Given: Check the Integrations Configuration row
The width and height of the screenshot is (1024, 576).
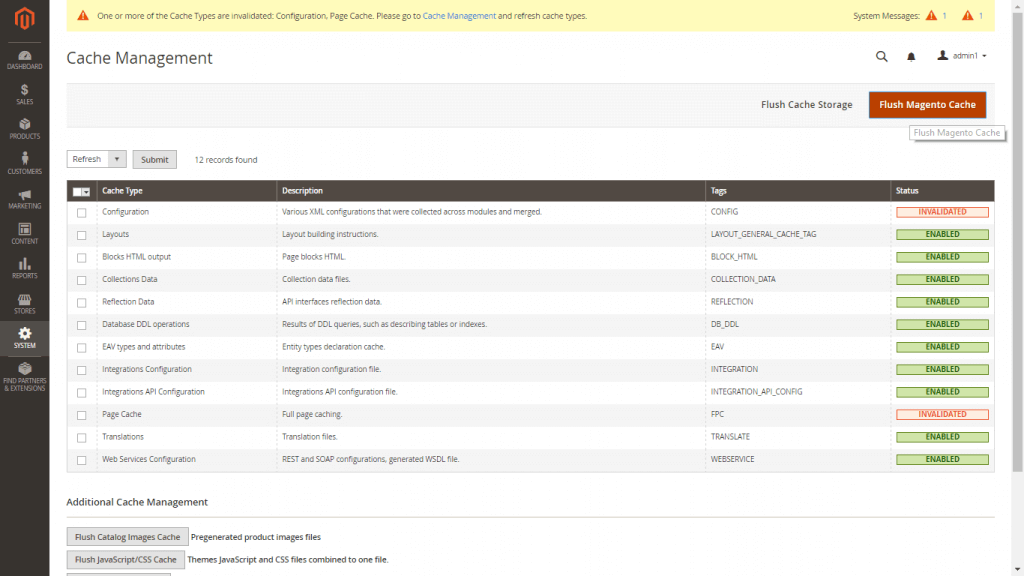Looking at the screenshot, I should click(82, 370).
